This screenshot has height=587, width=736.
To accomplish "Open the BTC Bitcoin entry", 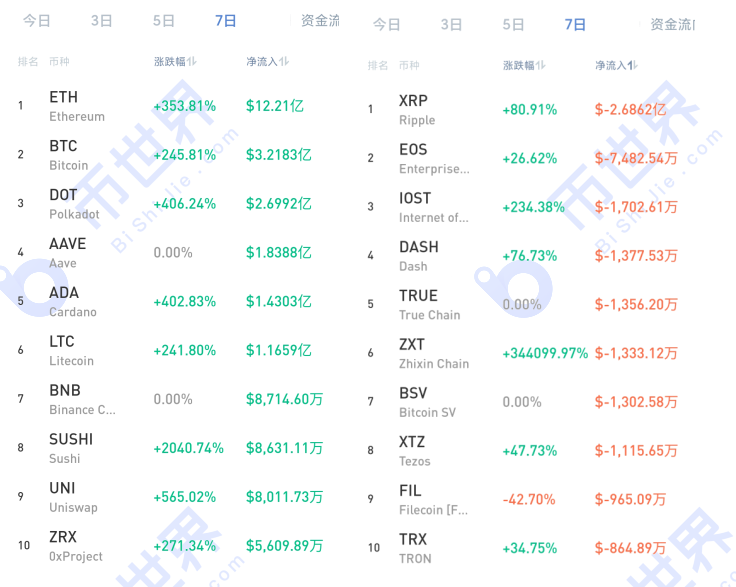I will 68,155.
